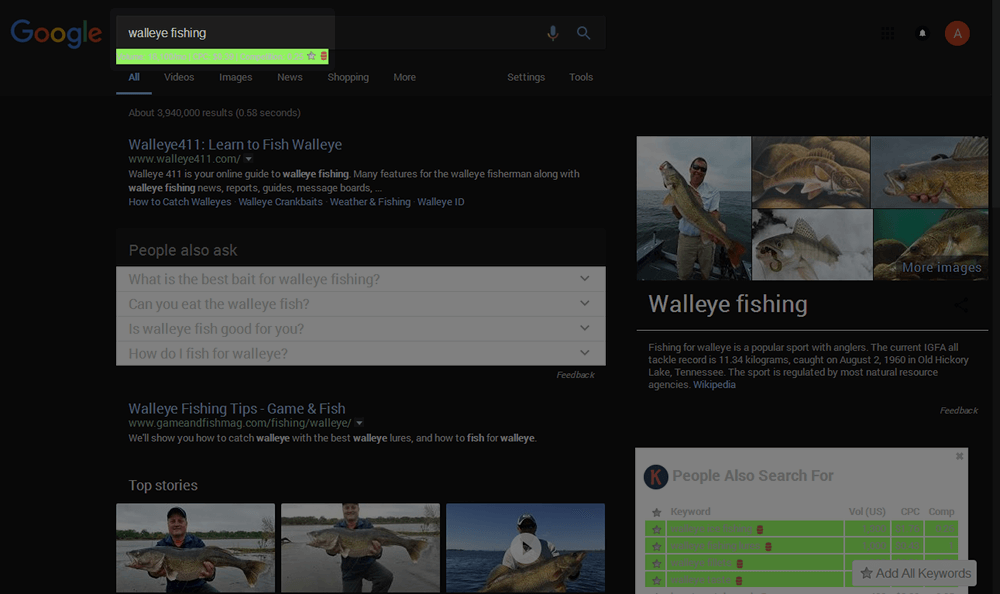The height and width of the screenshot is (594, 1000).
Task: Switch to the Videos tab
Action: pyautogui.click(x=179, y=77)
